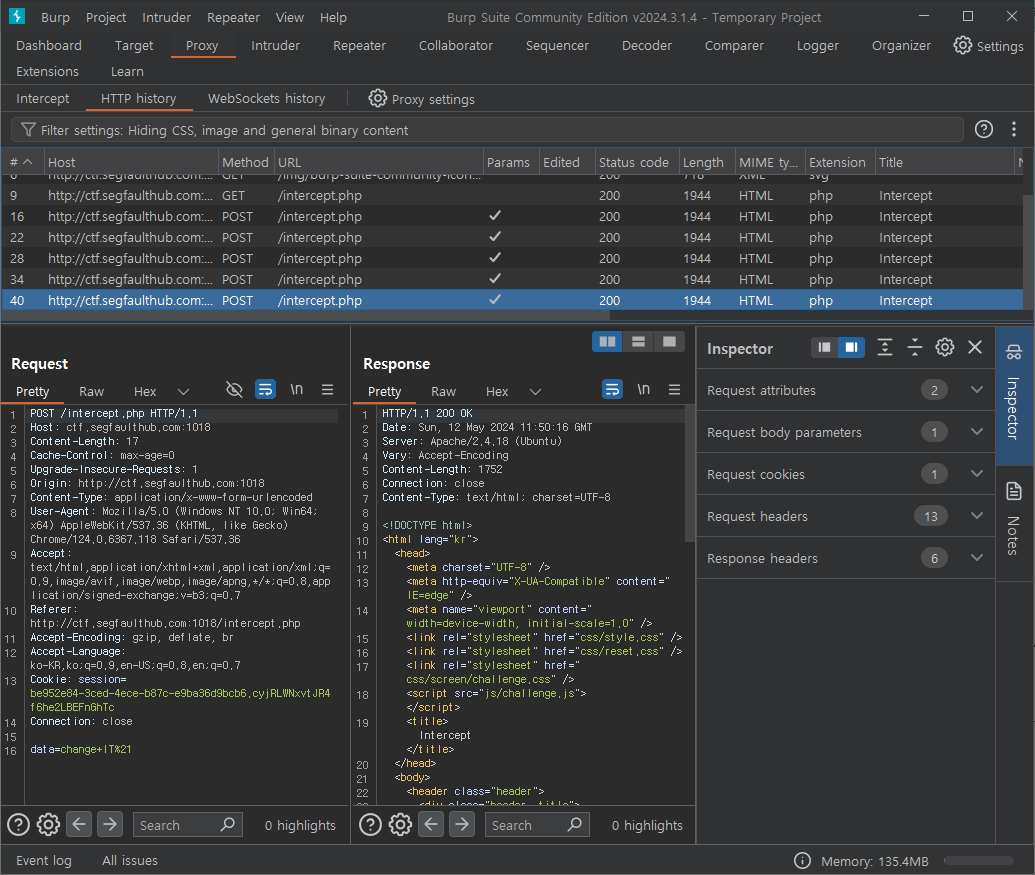Go to next match in Response search
Screen dimensions: 1035x875
click(462, 824)
